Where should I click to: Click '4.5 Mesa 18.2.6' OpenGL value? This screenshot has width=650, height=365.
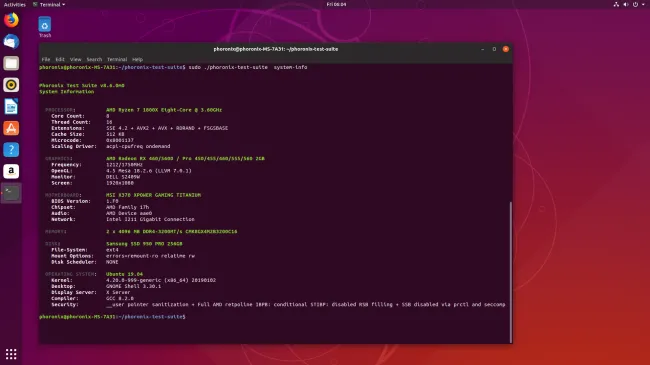pos(149,171)
